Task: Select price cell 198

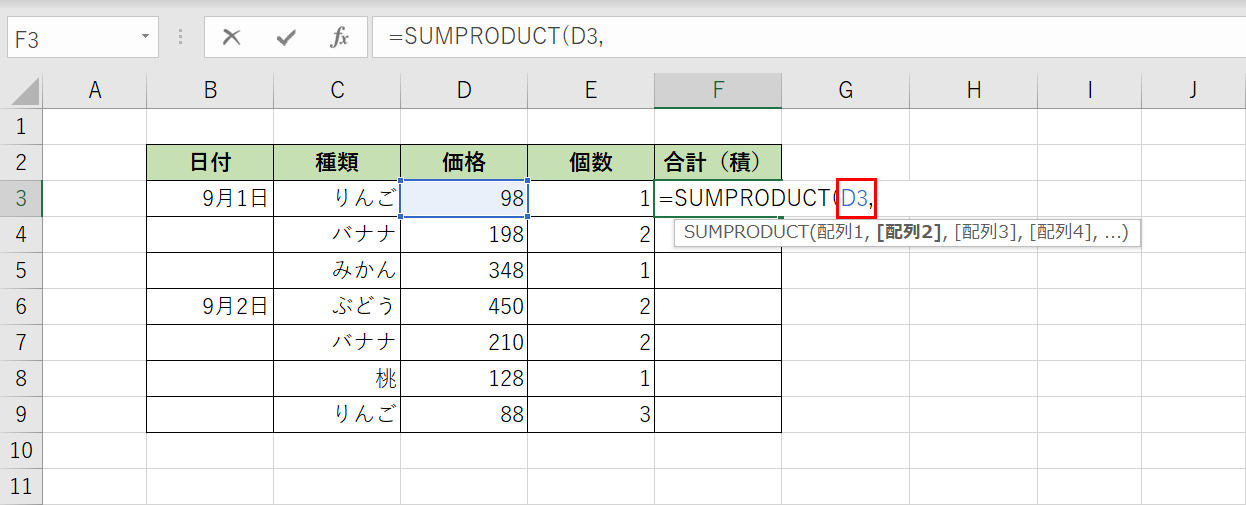Action: pyautogui.click(x=464, y=234)
